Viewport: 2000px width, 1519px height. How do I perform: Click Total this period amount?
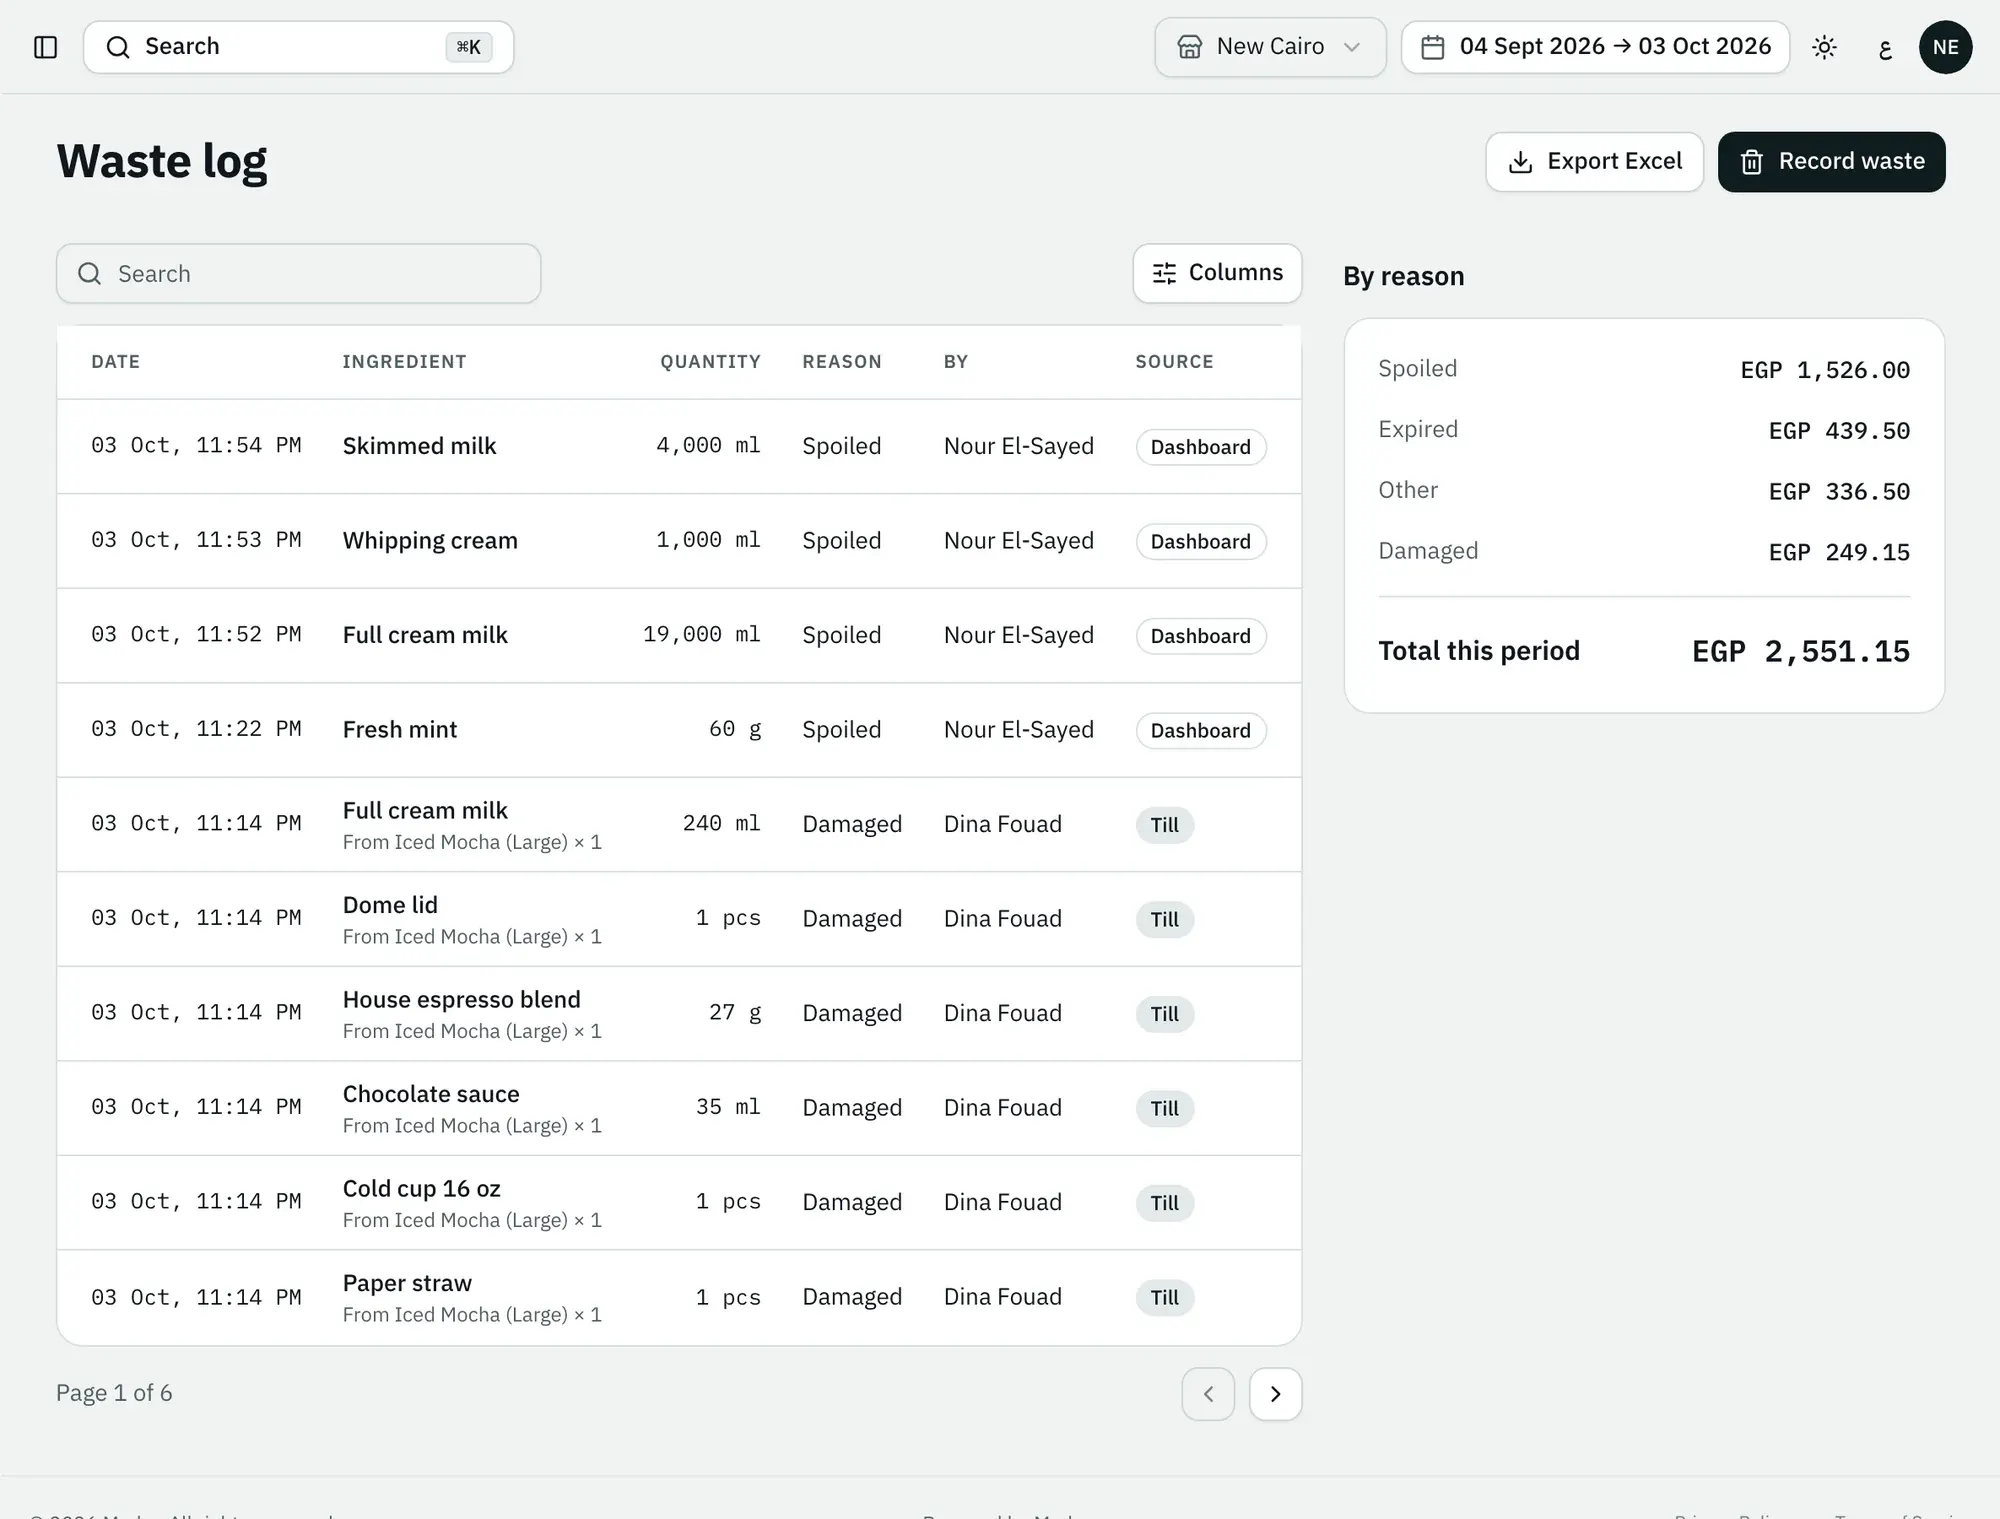pos(1800,652)
